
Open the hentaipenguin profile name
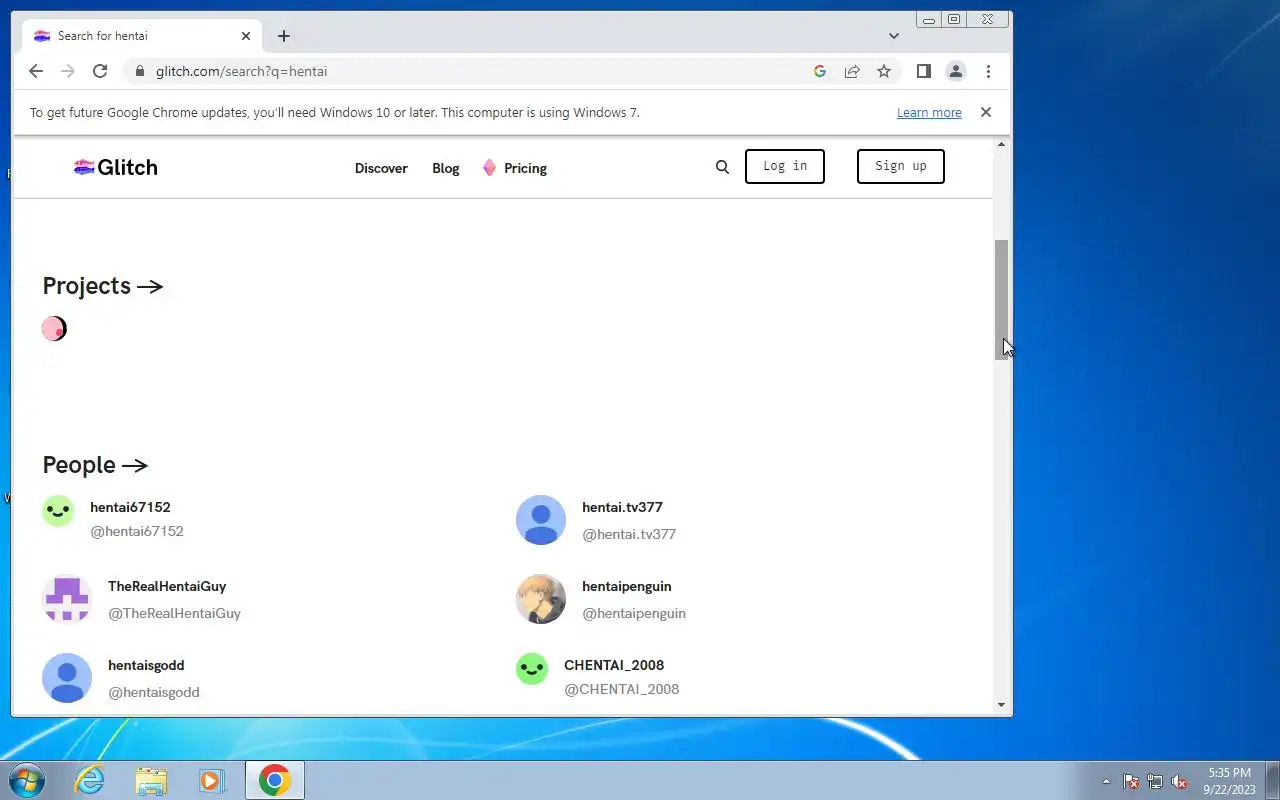tap(627, 586)
